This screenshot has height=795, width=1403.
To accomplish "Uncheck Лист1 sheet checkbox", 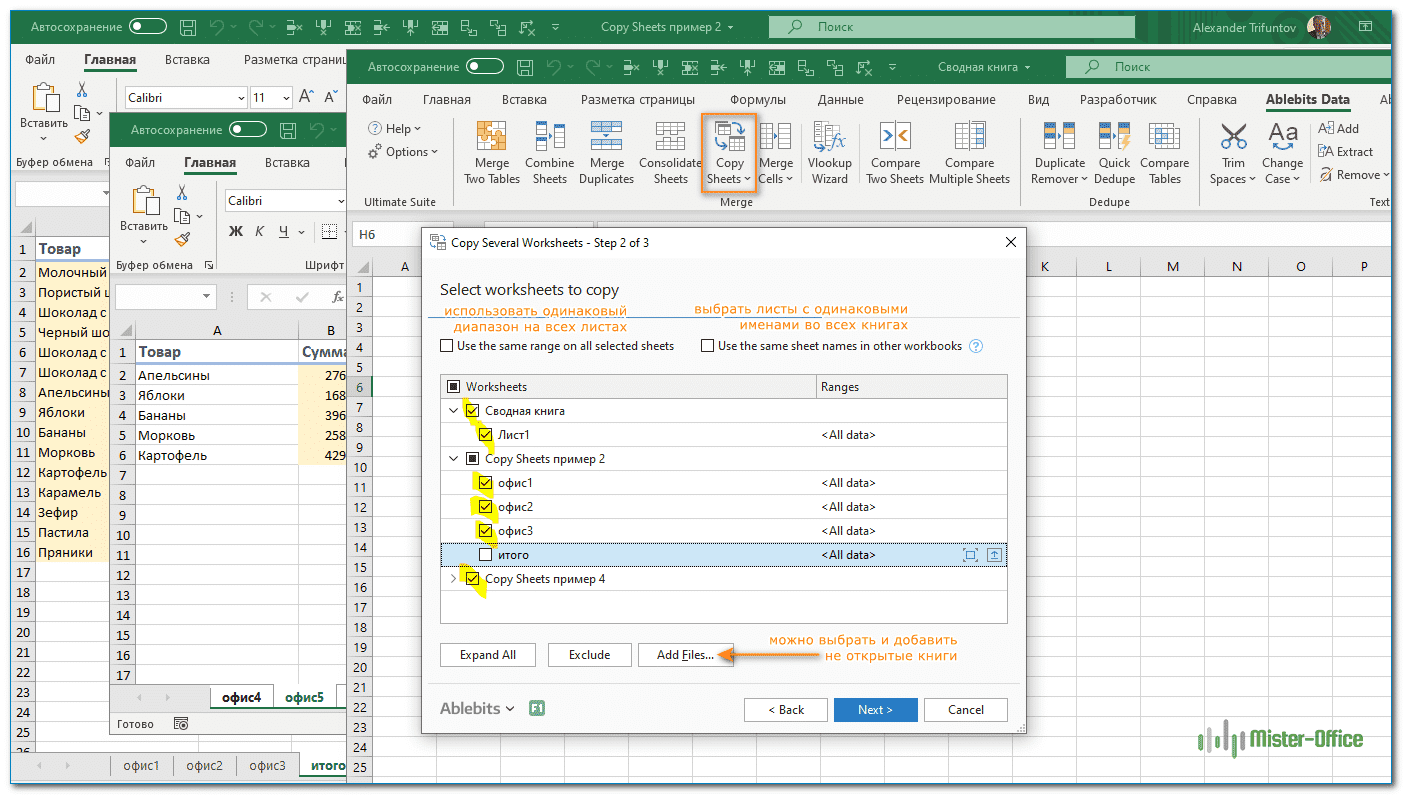I will 486,435.
